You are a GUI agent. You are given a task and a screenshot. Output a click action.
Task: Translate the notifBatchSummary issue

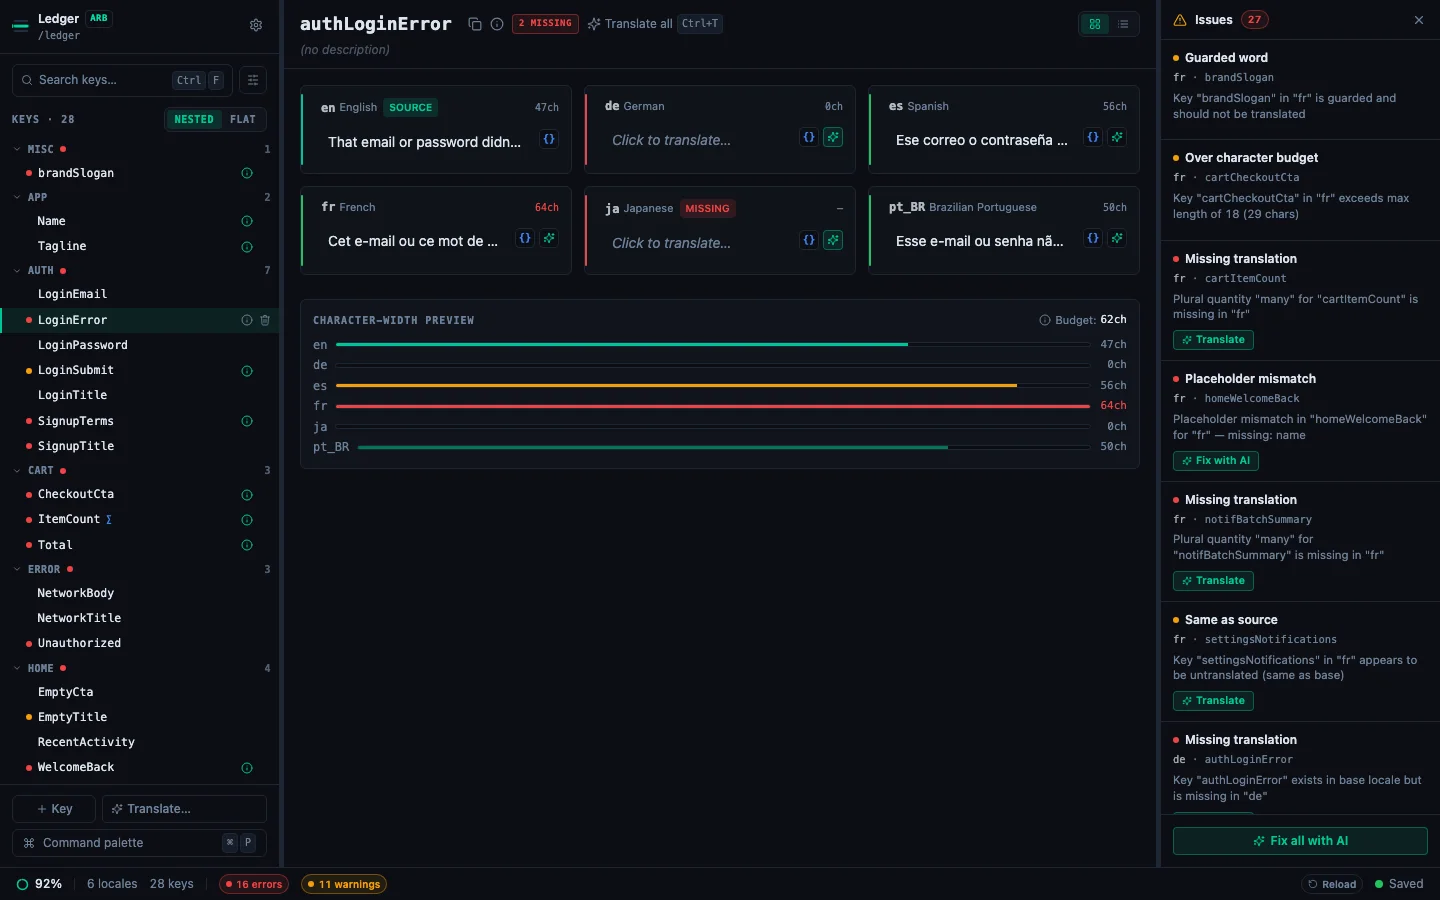tap(1213, 581)
